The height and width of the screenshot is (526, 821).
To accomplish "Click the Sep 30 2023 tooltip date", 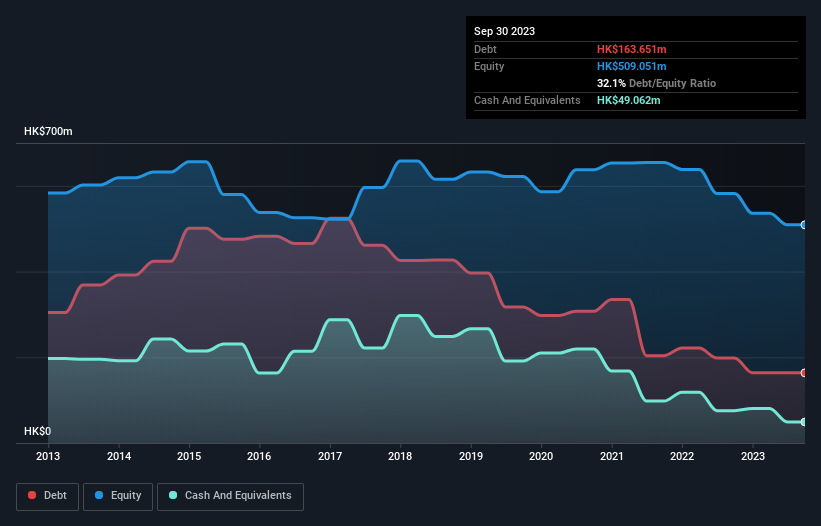I will pos(504,31).
